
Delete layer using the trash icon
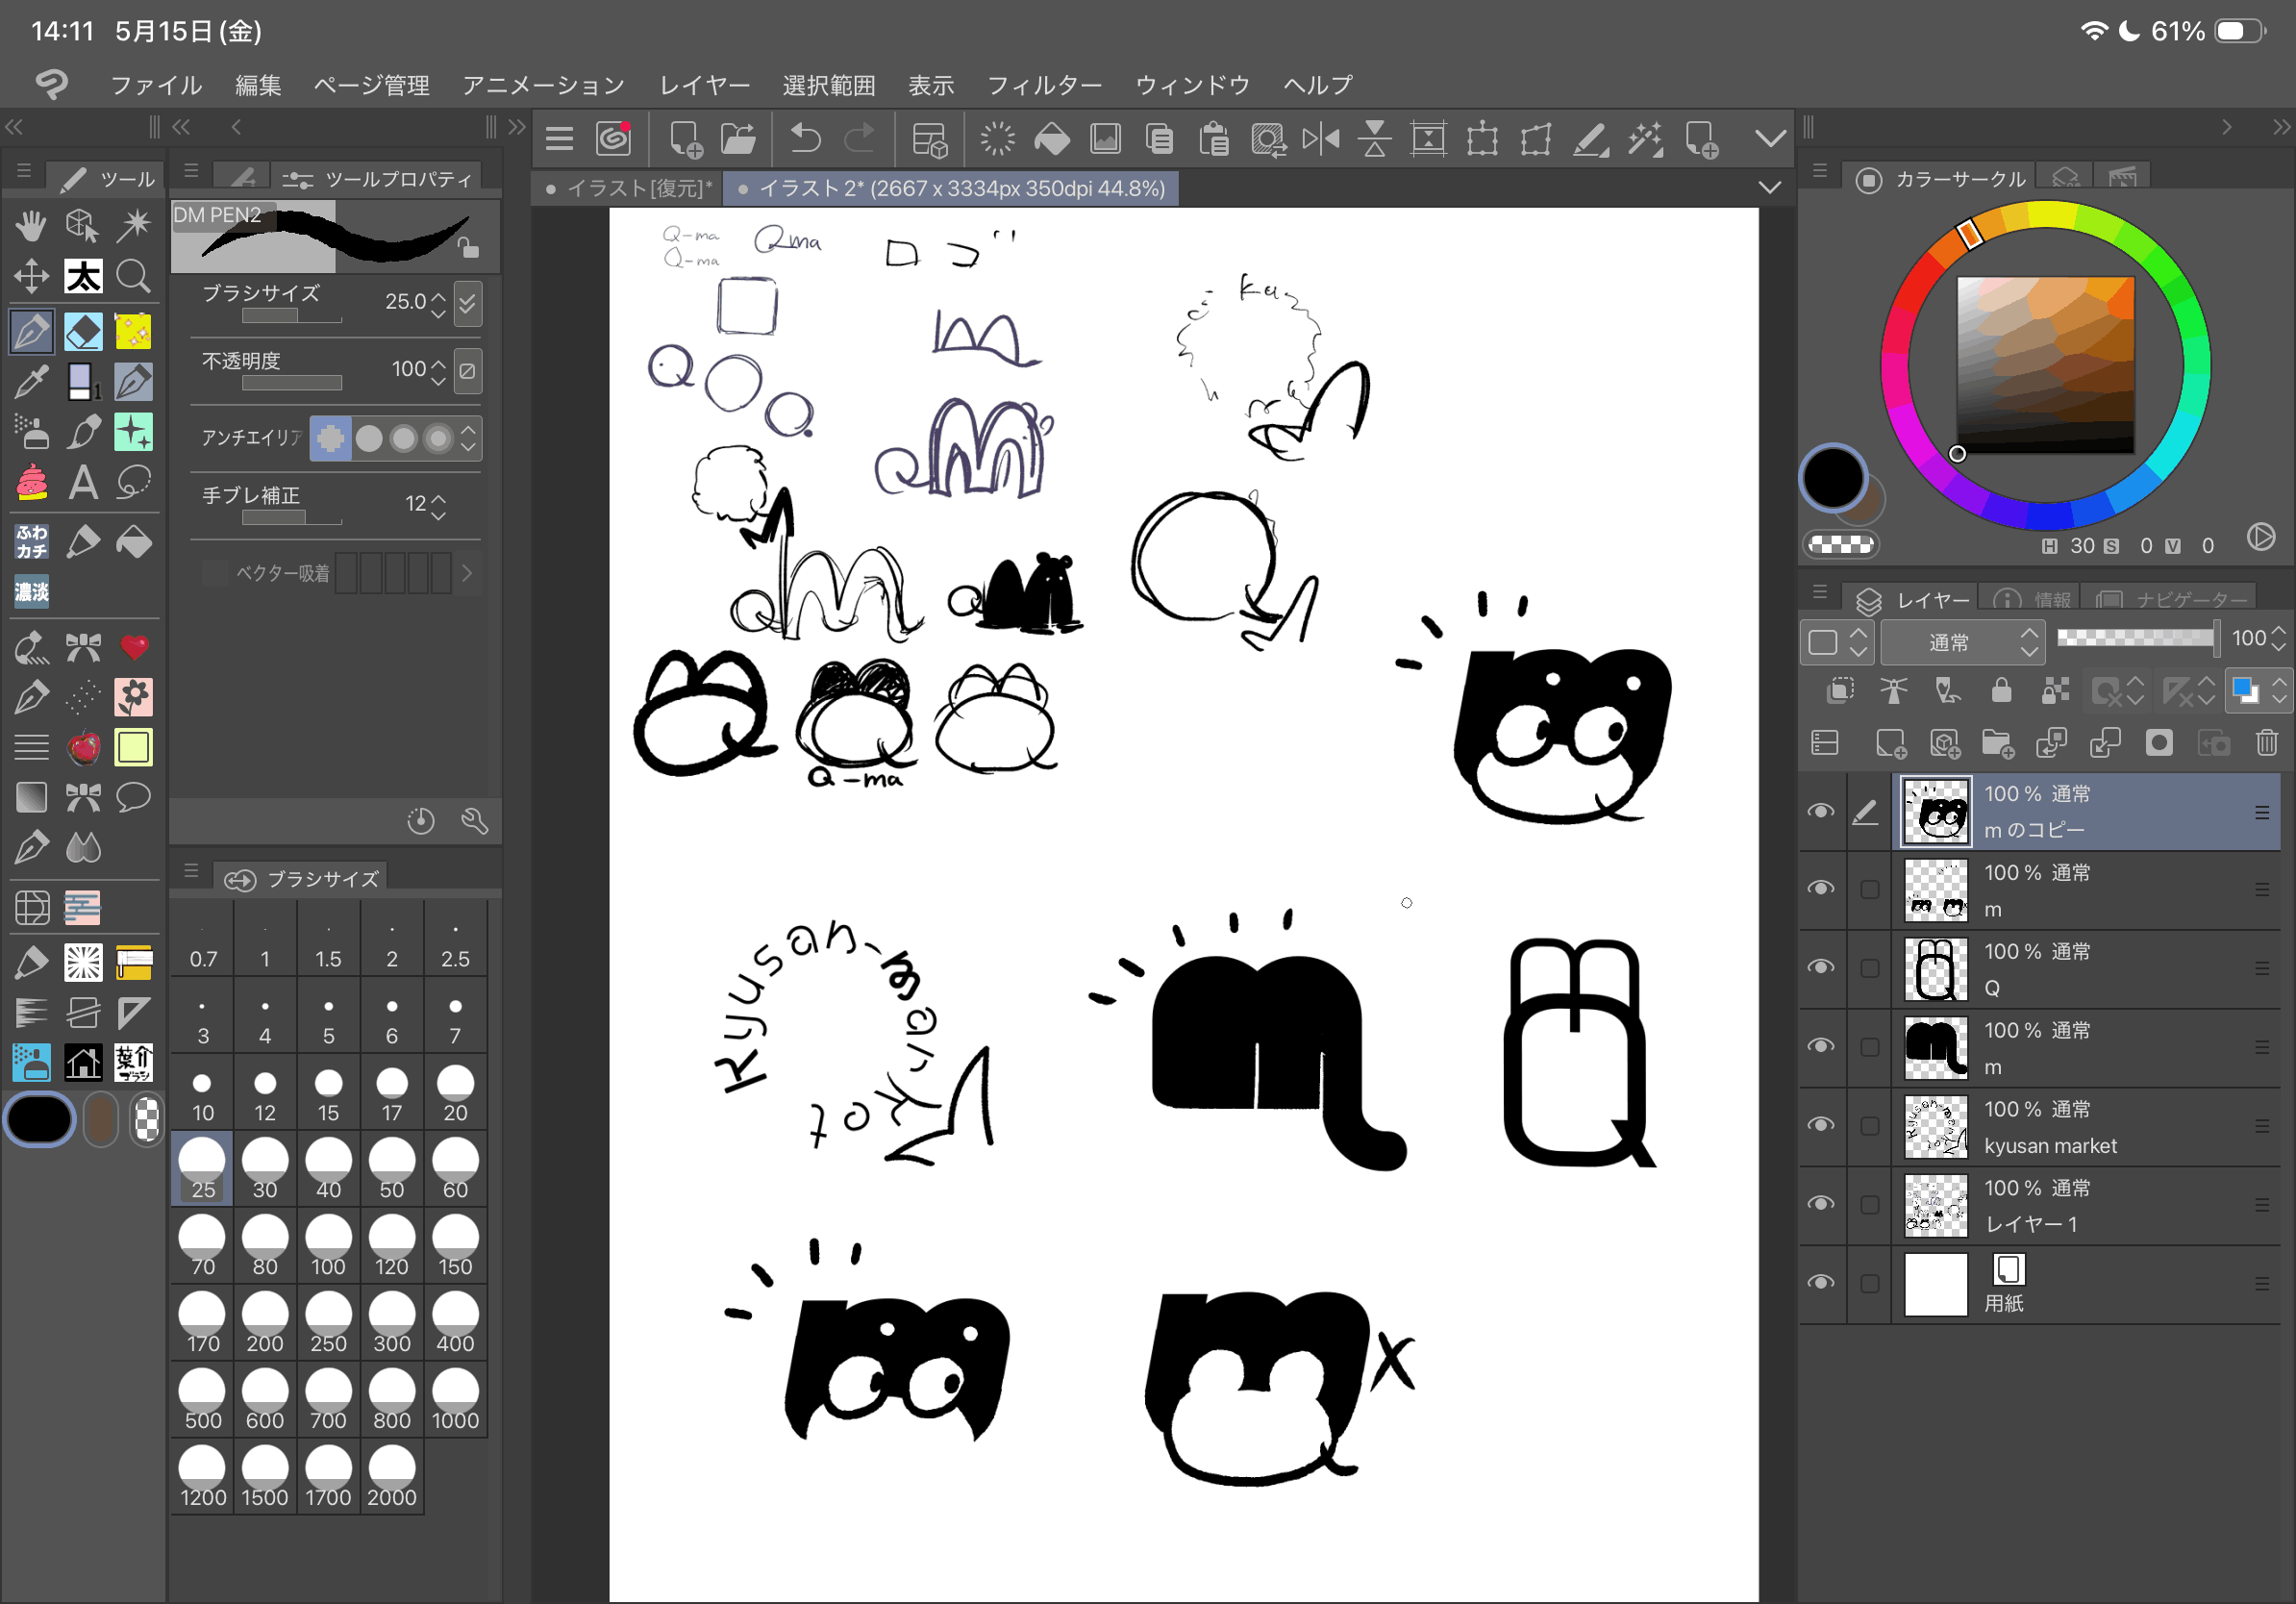(x=2267, y=742)
